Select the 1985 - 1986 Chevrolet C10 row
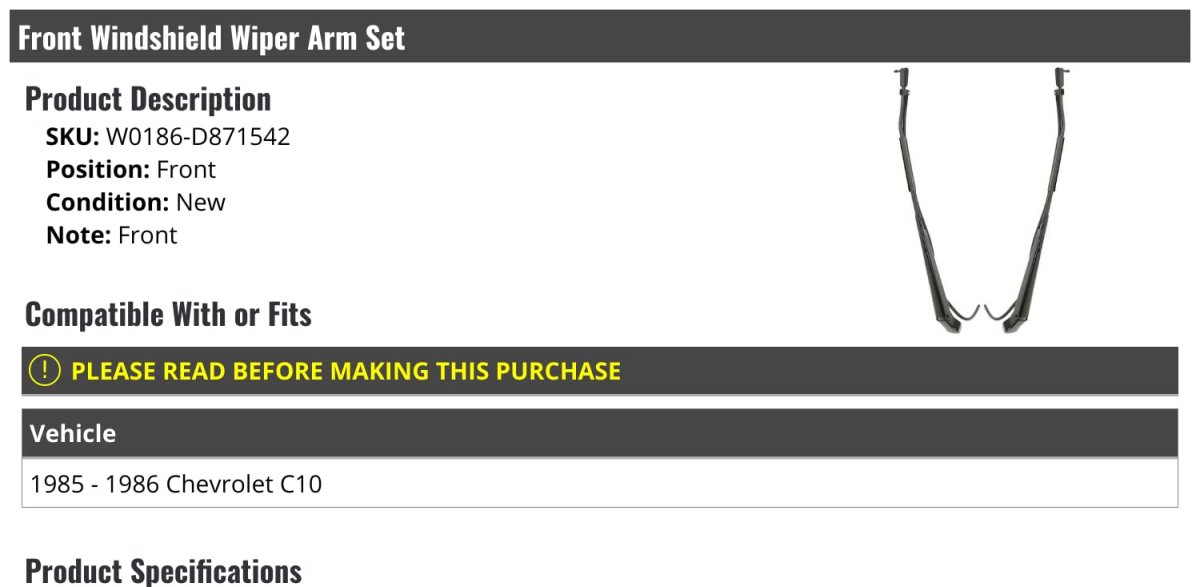Viewport: 1200px width, 587px height. (600, 484)
